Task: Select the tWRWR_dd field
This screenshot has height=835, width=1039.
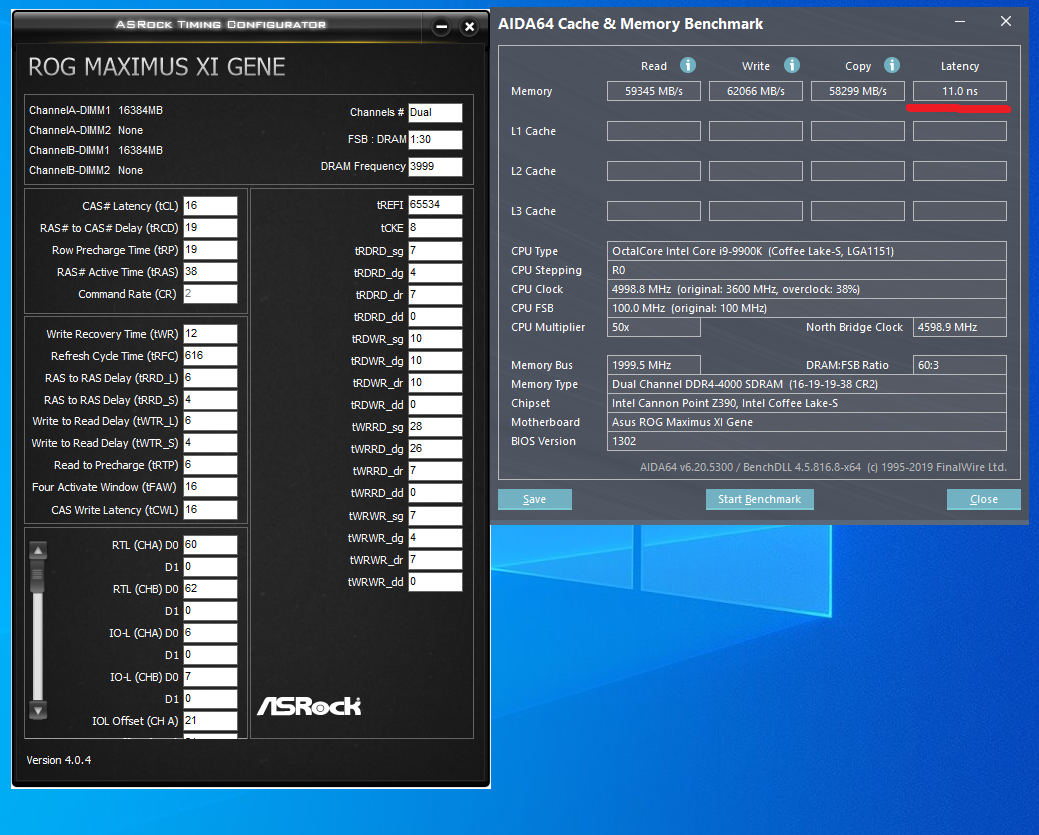Action: coord(435,582)
